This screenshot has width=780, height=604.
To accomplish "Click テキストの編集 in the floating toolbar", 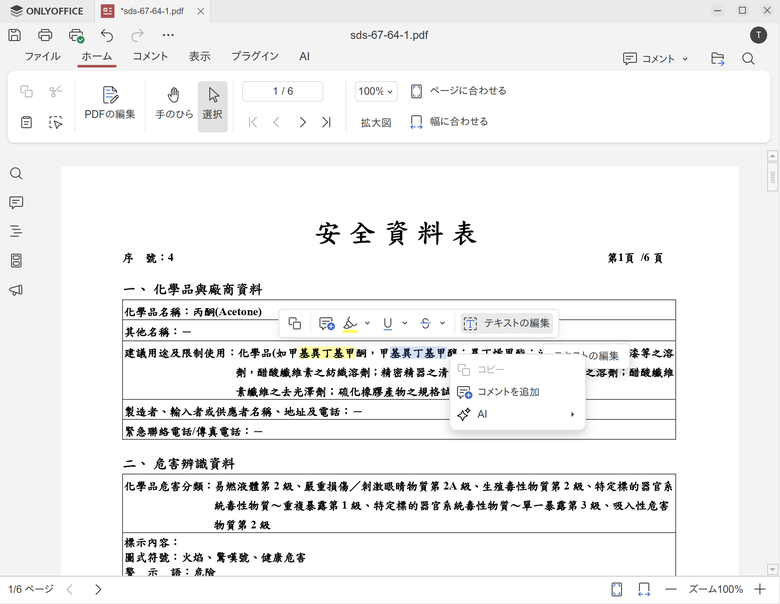I will (506, 323).
